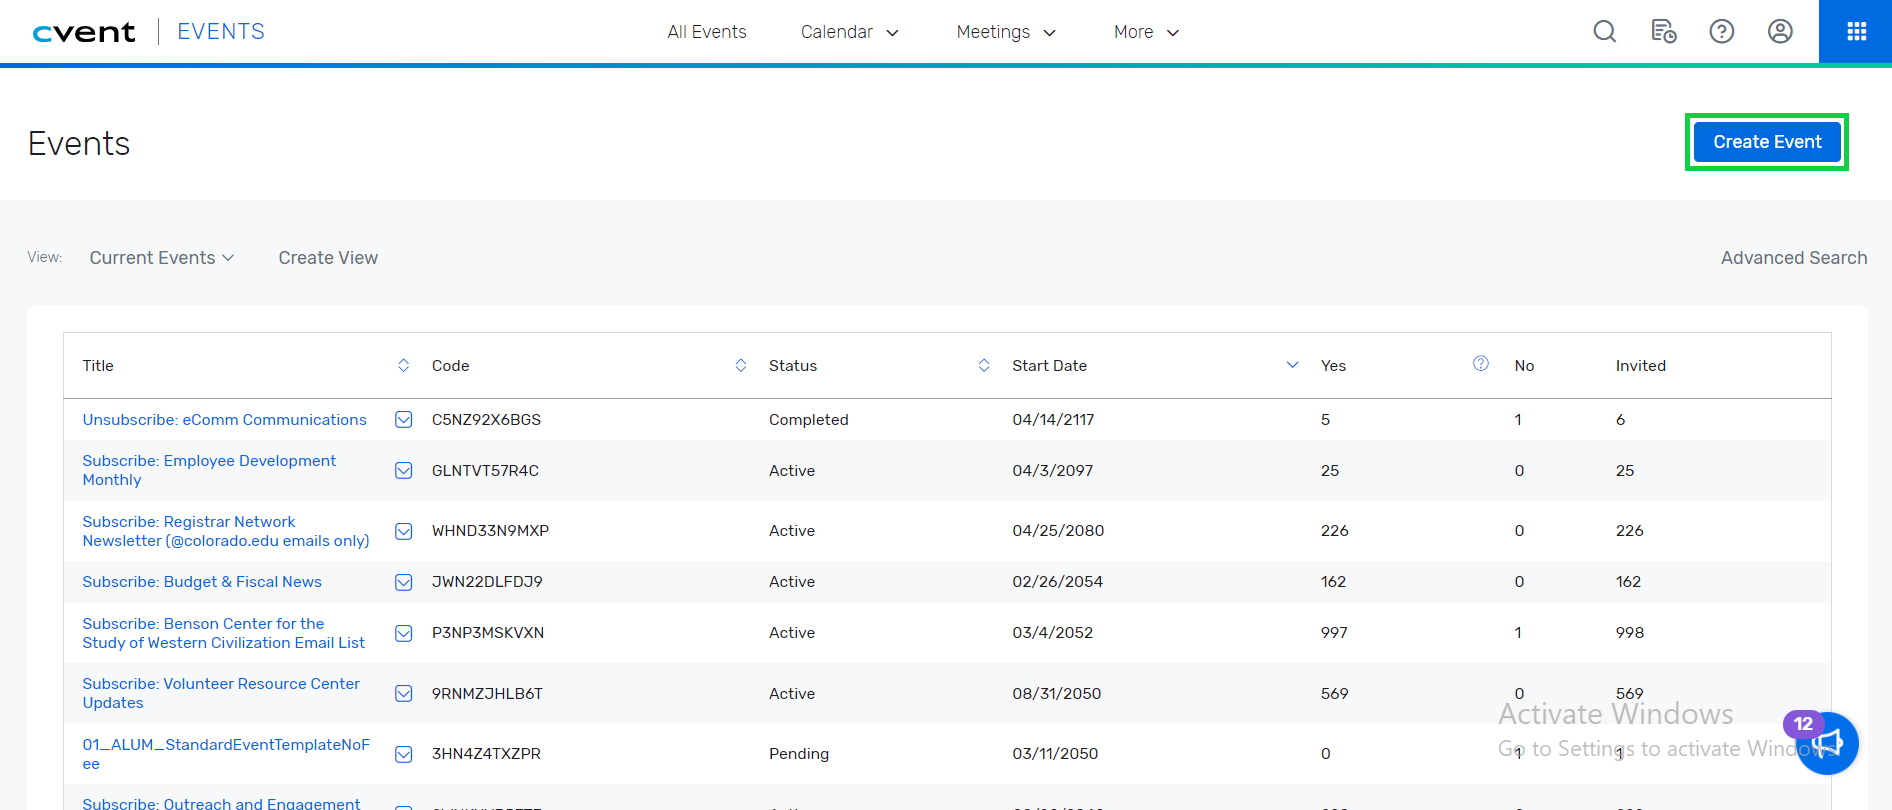Click start date 03/11/2050
Image resolution: width=1892 pixels, height=810 pixels.
point(1055,754)
